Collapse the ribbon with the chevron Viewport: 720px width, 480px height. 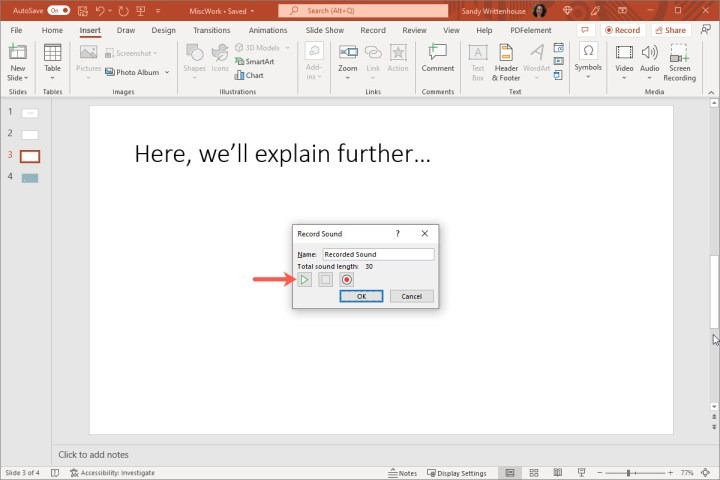(x=711, y=92)
